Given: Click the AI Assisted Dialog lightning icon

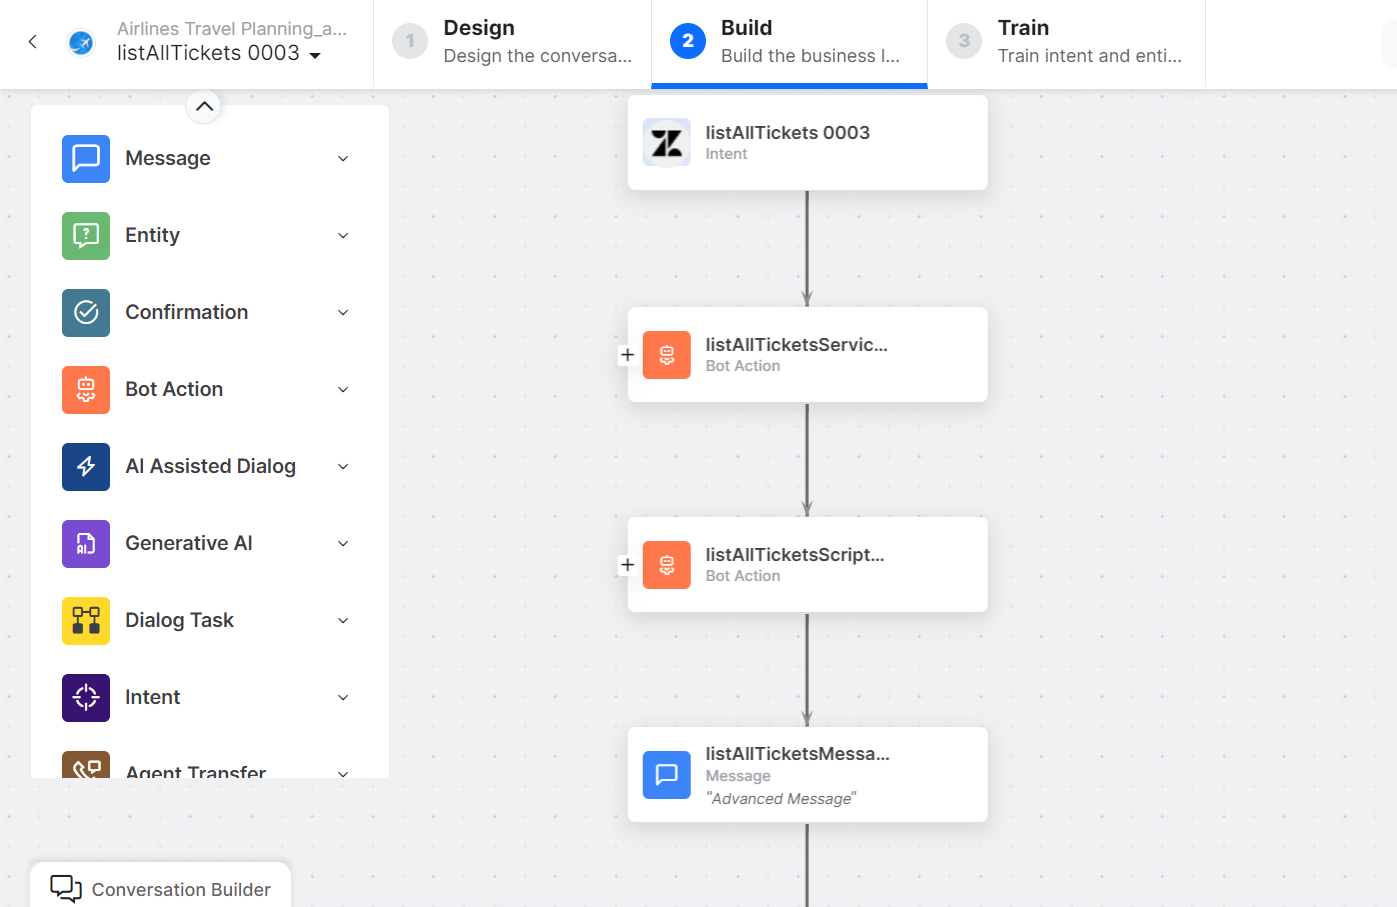Looking at the screenshot, I should pyautogui.click(x=86, y=467).
